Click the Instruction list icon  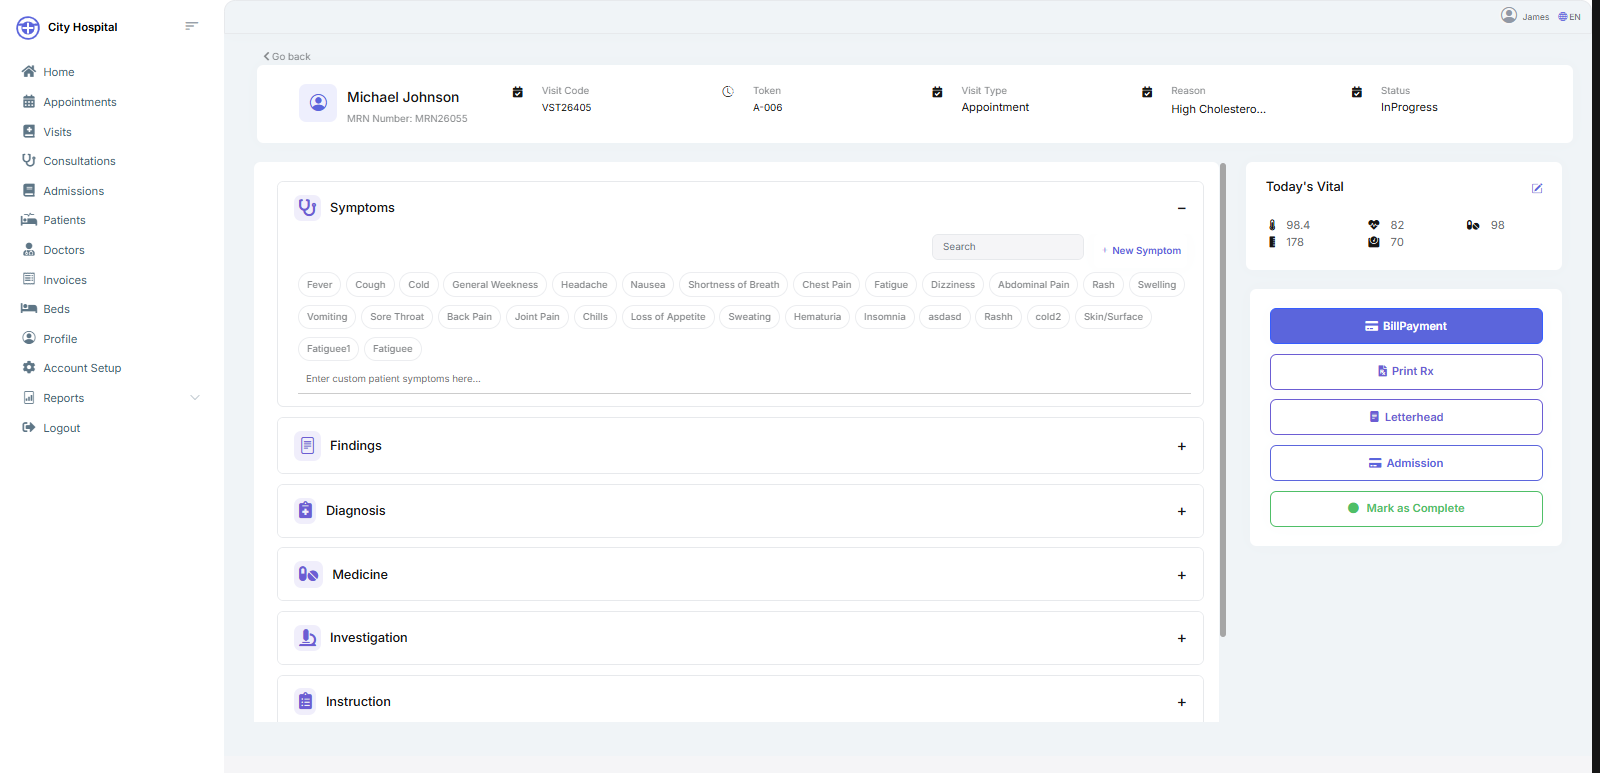click(305, 702)
